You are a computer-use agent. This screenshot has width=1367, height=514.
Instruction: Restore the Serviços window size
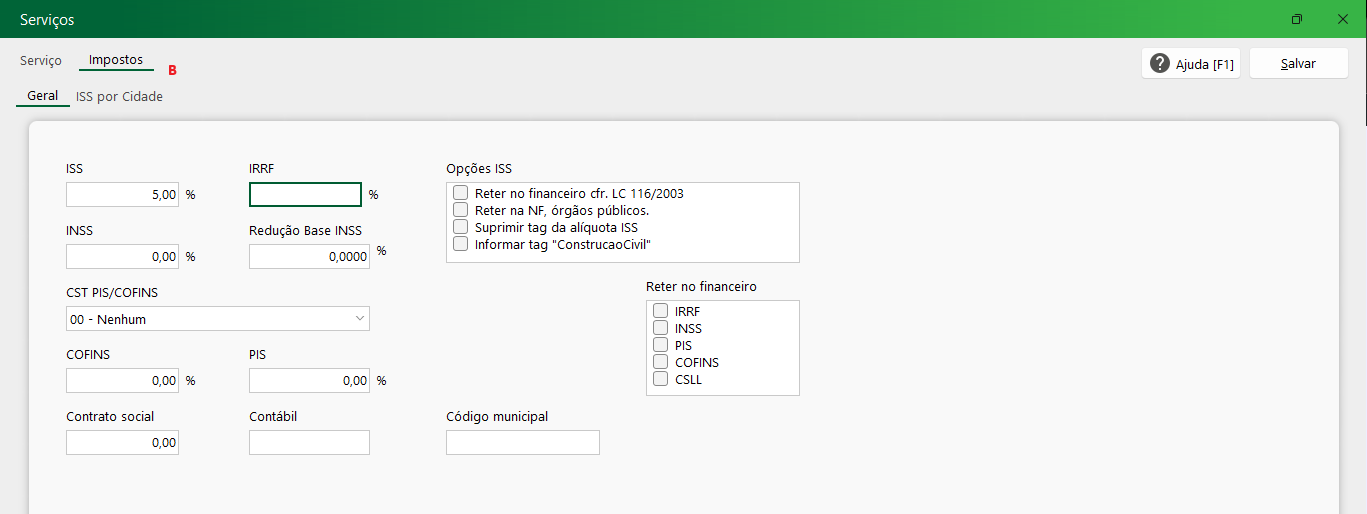point(1297,19)
